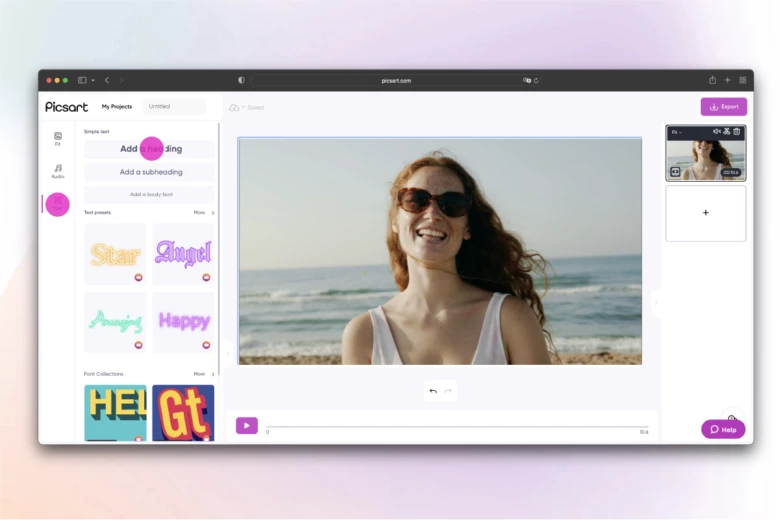Click the Picsart logo
This screenshot has width=780, height=520.
pyautogui.click(x=66, y=106)
